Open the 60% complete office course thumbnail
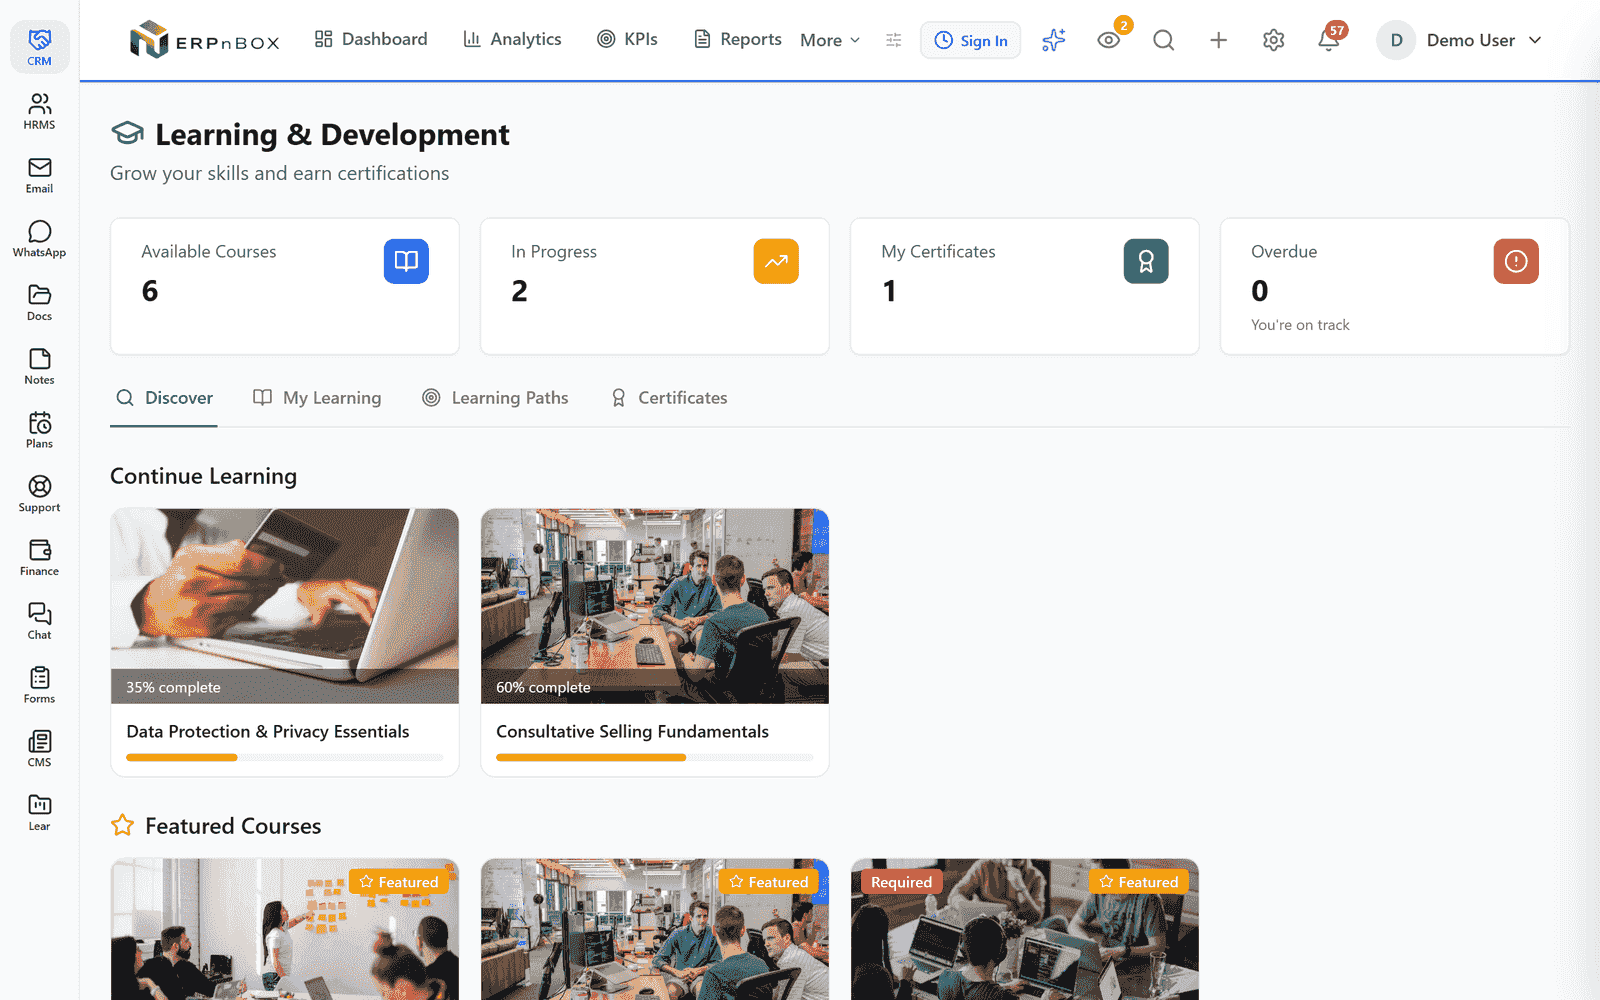The width and height of the screenshot is (1600, 1000). tap(655, 606)
